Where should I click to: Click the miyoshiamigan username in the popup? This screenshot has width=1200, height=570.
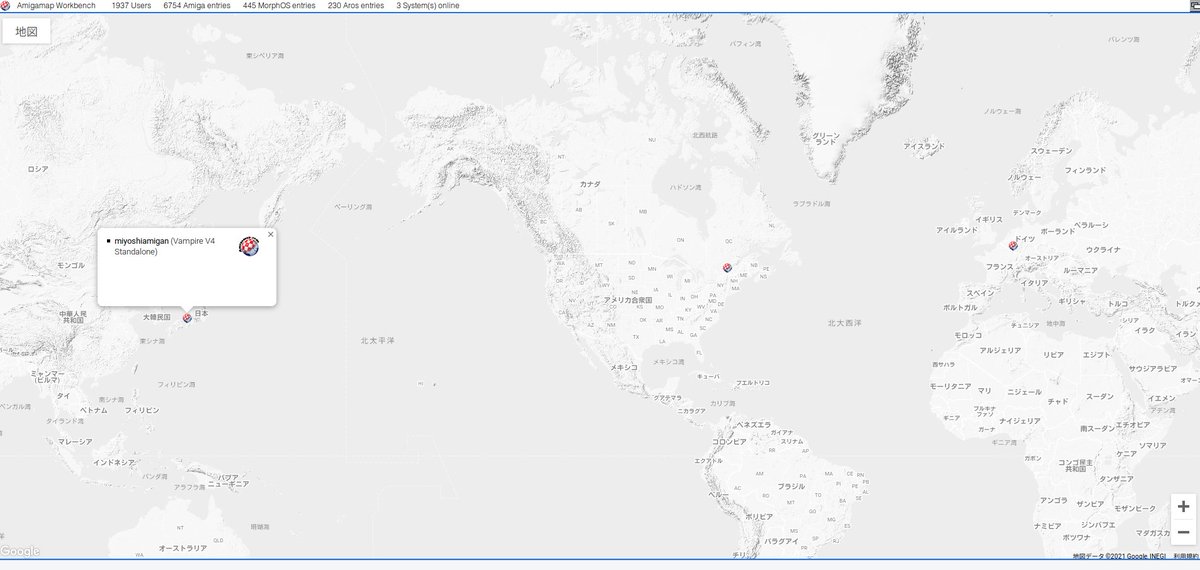[x=141, y=241]
